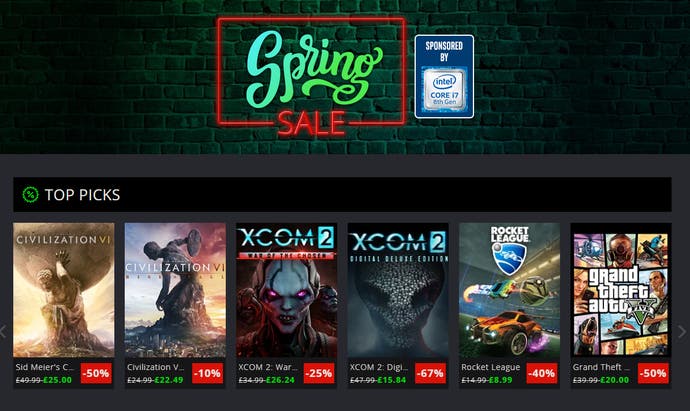Click the -10% discount badge
The height and width of the screenshot is (411, 690).
(x=208, y=373)
